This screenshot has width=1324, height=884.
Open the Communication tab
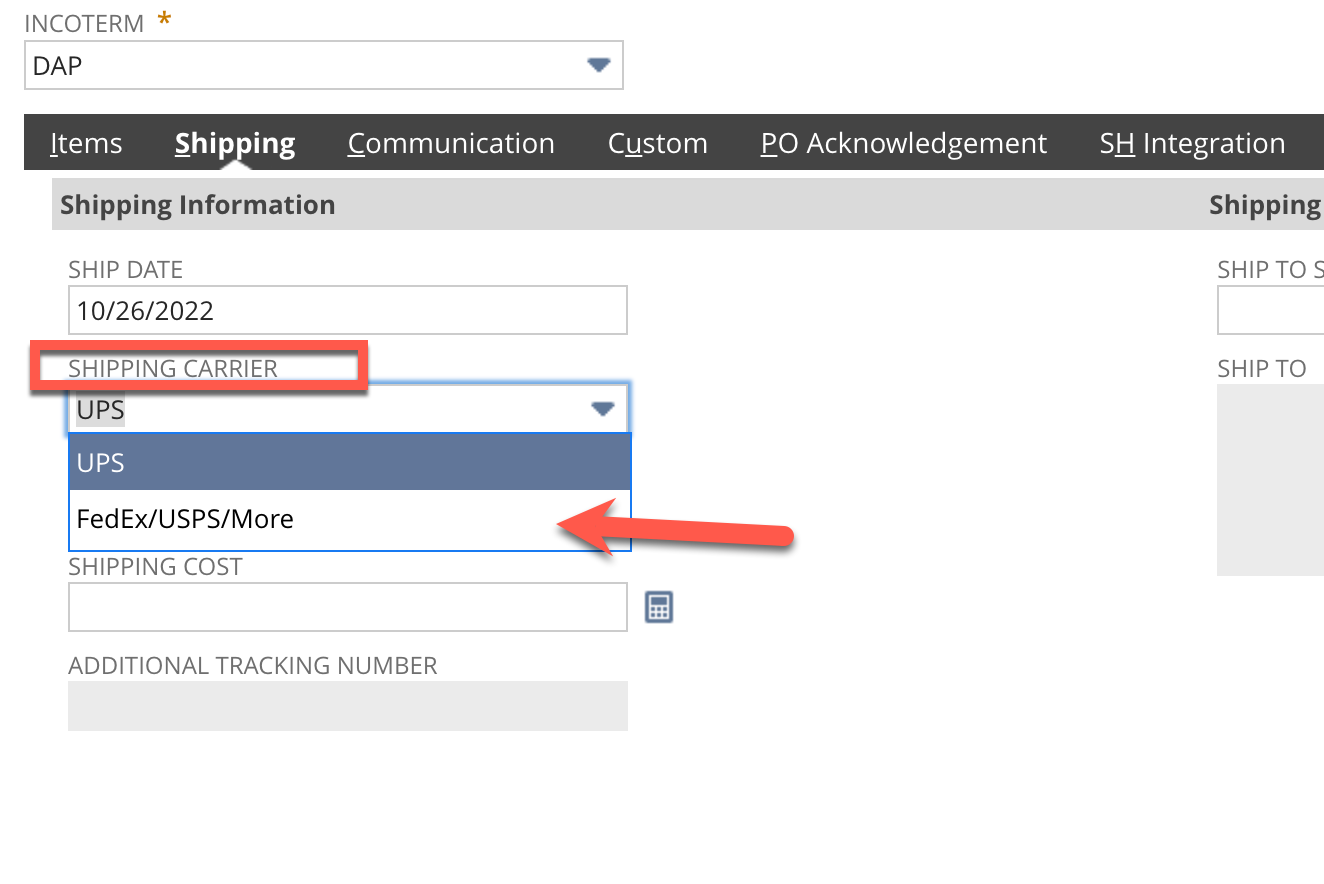coord(450,142)
